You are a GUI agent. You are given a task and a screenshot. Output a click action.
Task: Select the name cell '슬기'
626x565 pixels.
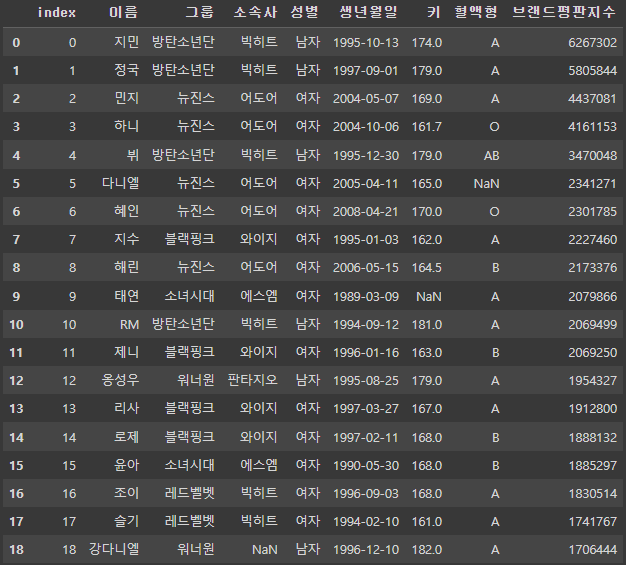127,521
